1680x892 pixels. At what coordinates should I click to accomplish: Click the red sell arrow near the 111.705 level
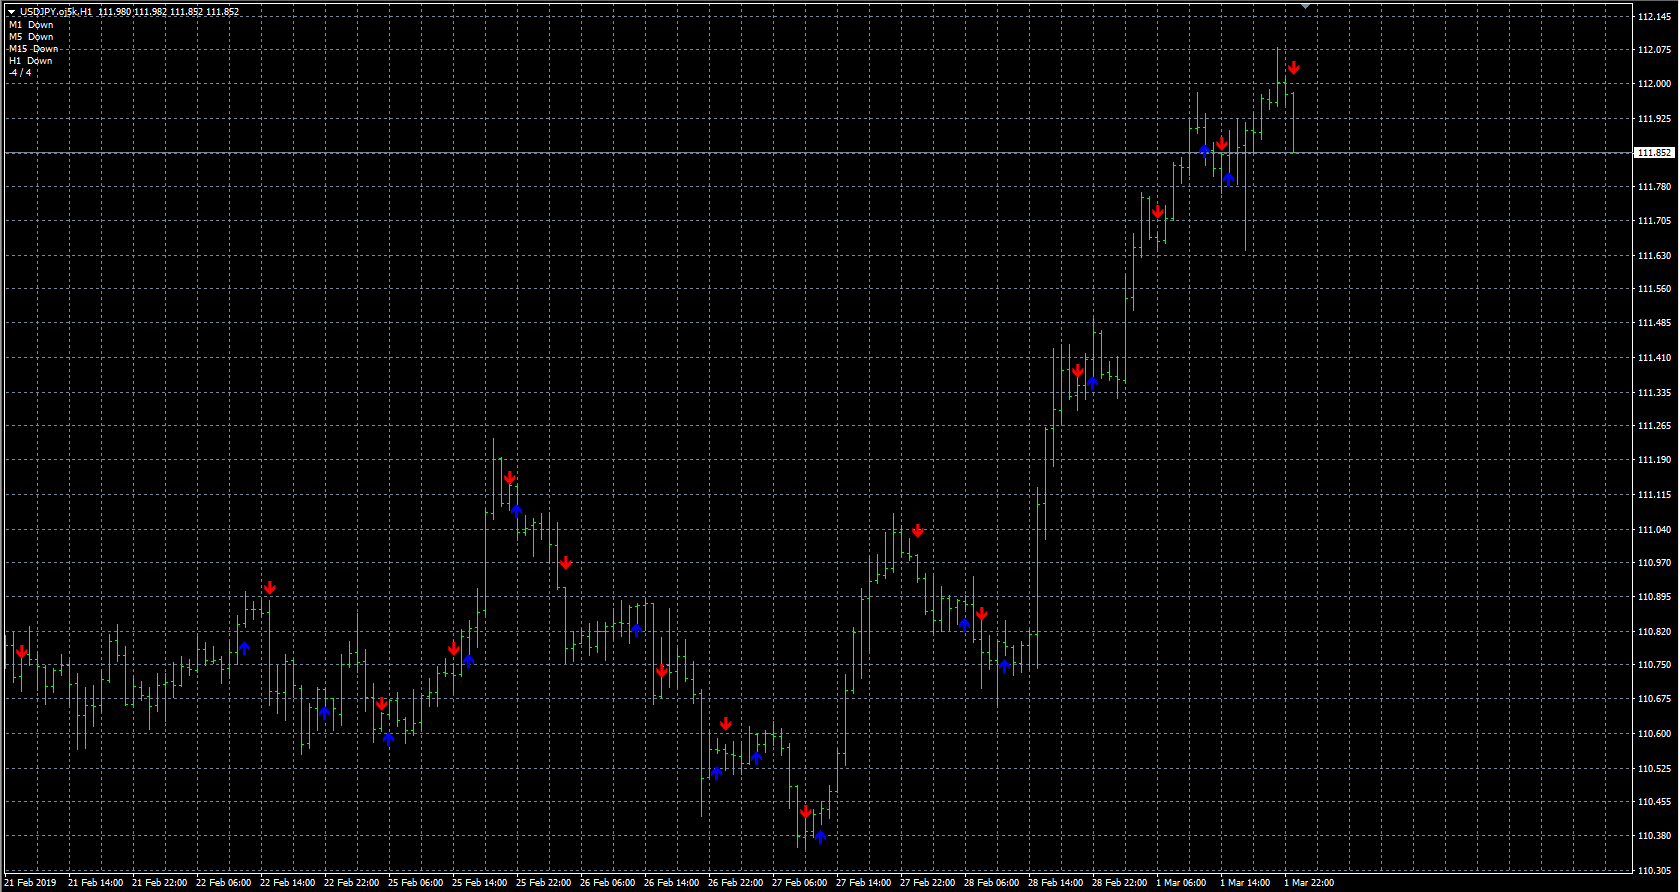point(1157,212)
